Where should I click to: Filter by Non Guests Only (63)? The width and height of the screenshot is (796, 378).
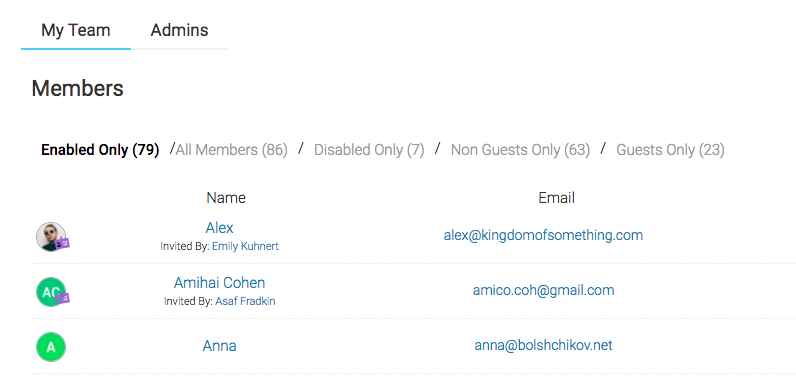click(x=520, y=150)
